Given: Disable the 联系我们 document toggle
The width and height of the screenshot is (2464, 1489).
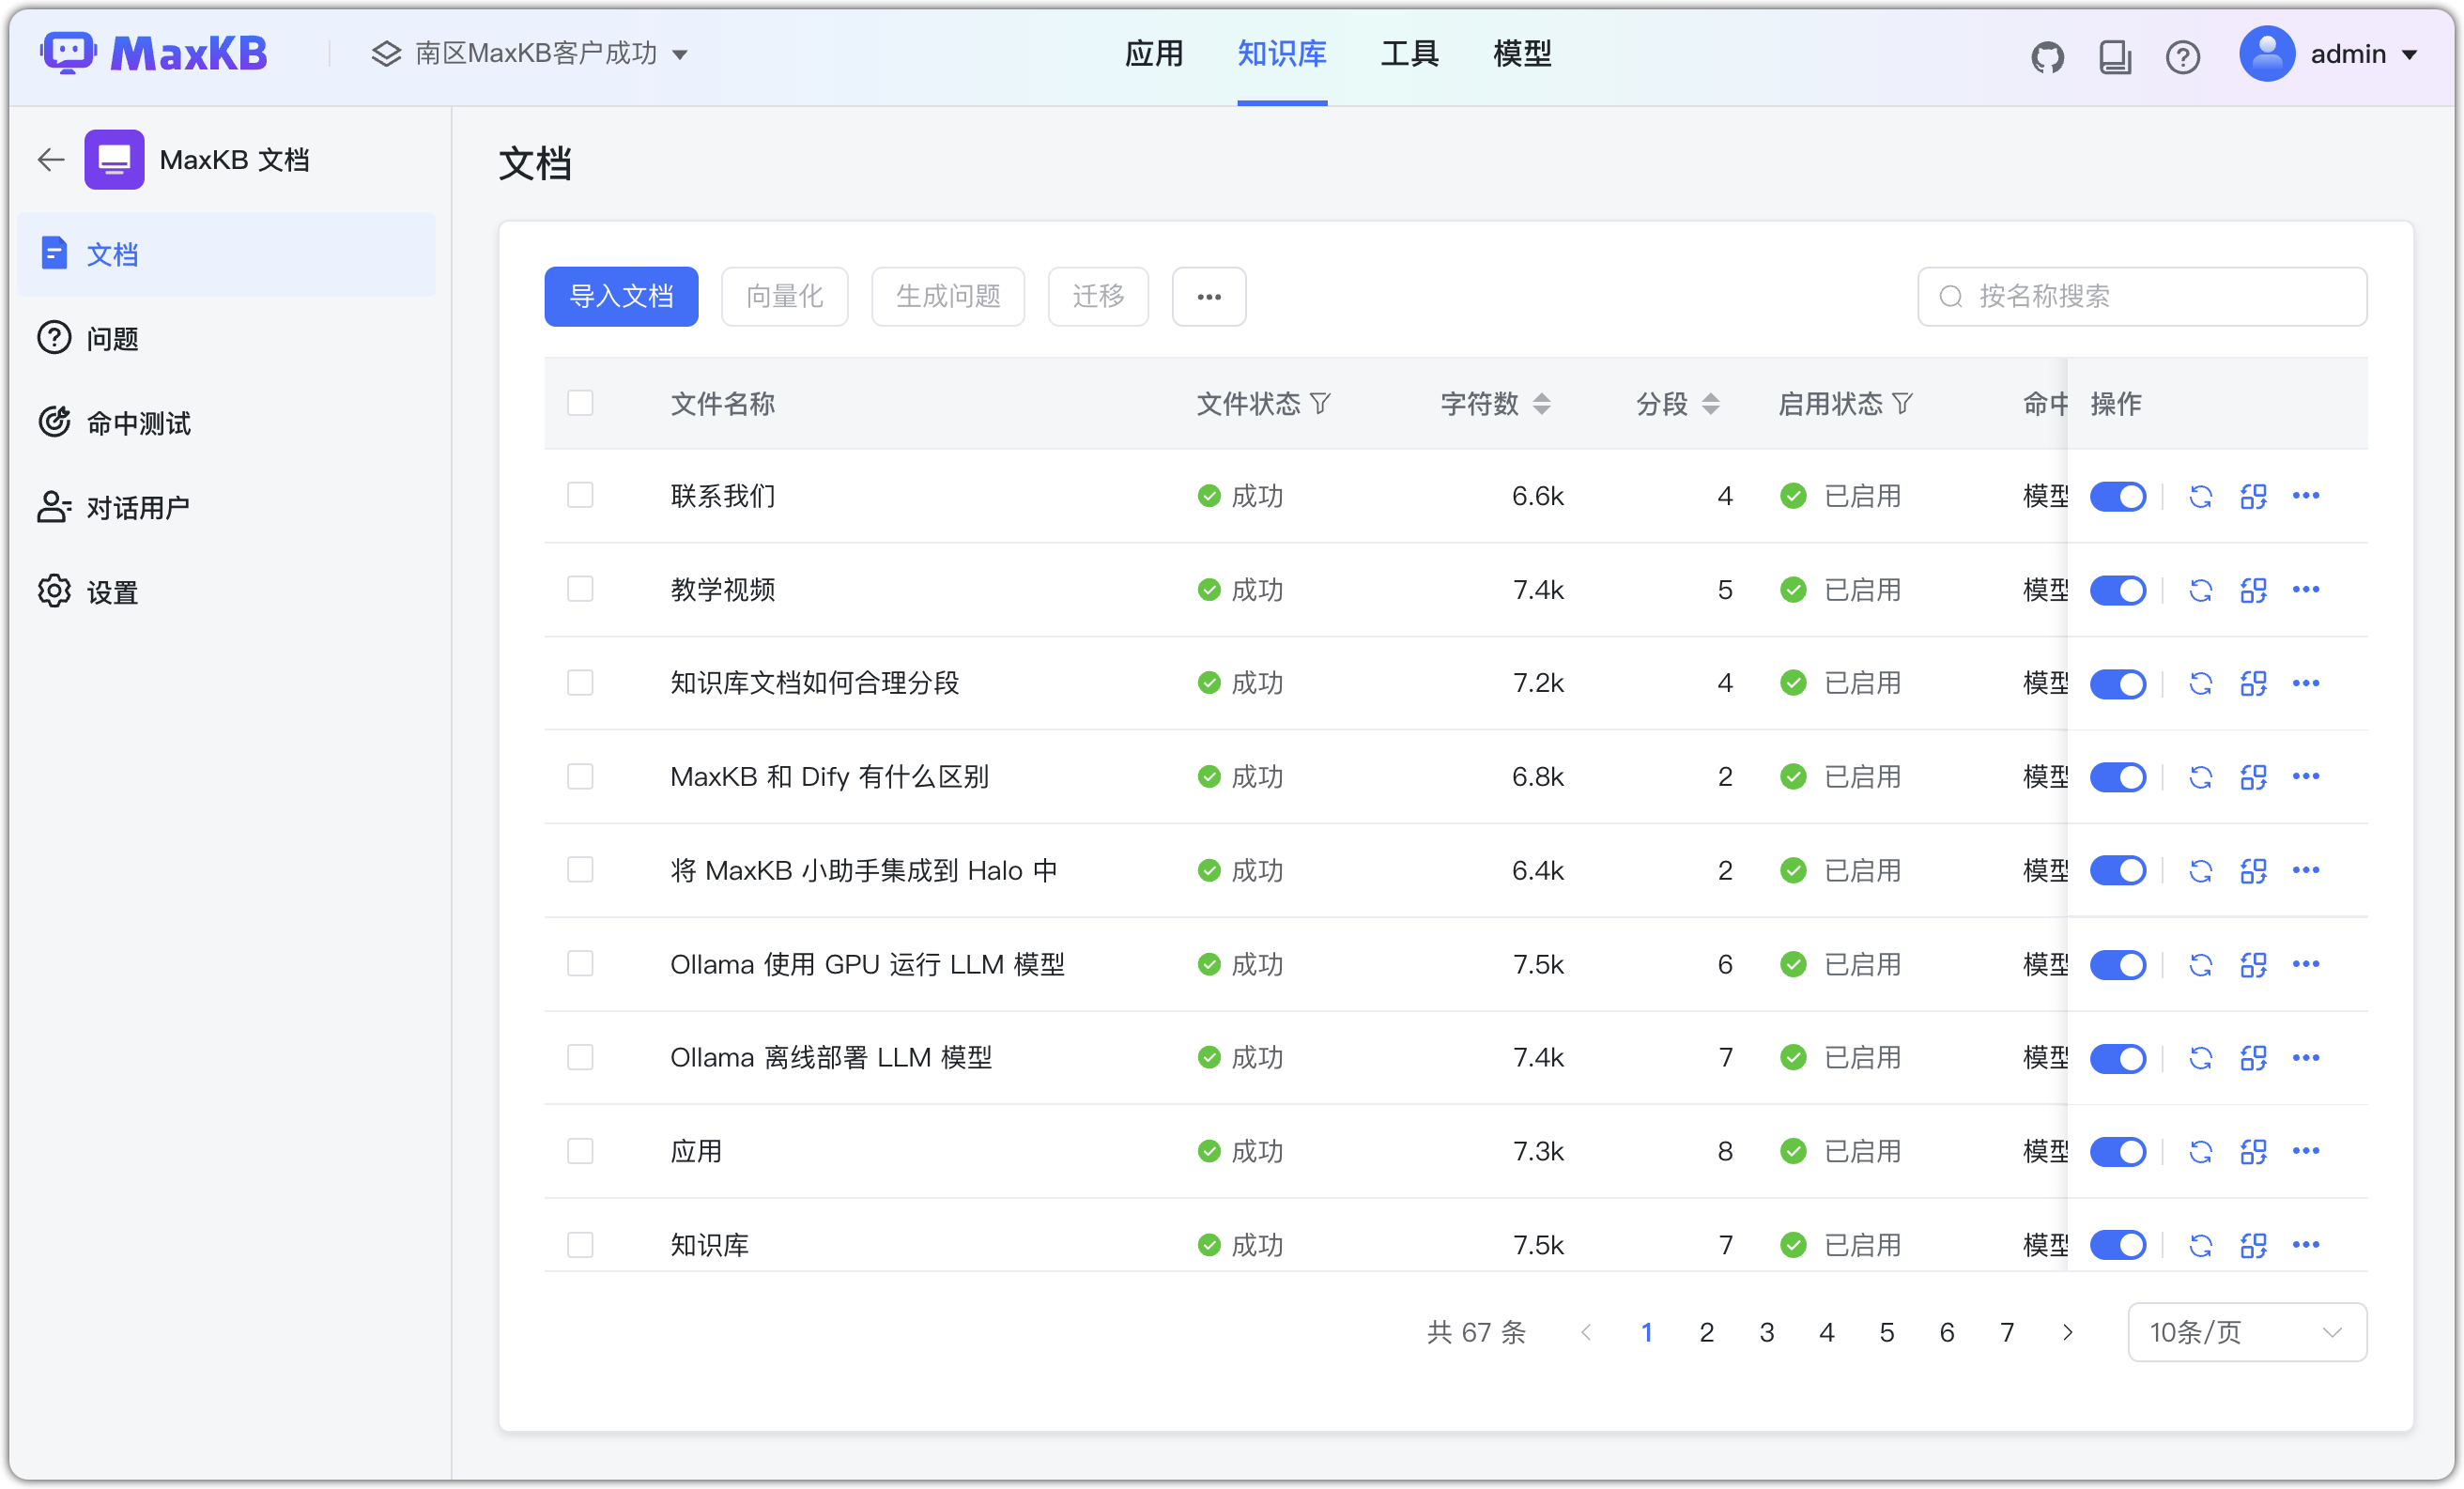Looking at the screenshot, I should pos(2118,496).
